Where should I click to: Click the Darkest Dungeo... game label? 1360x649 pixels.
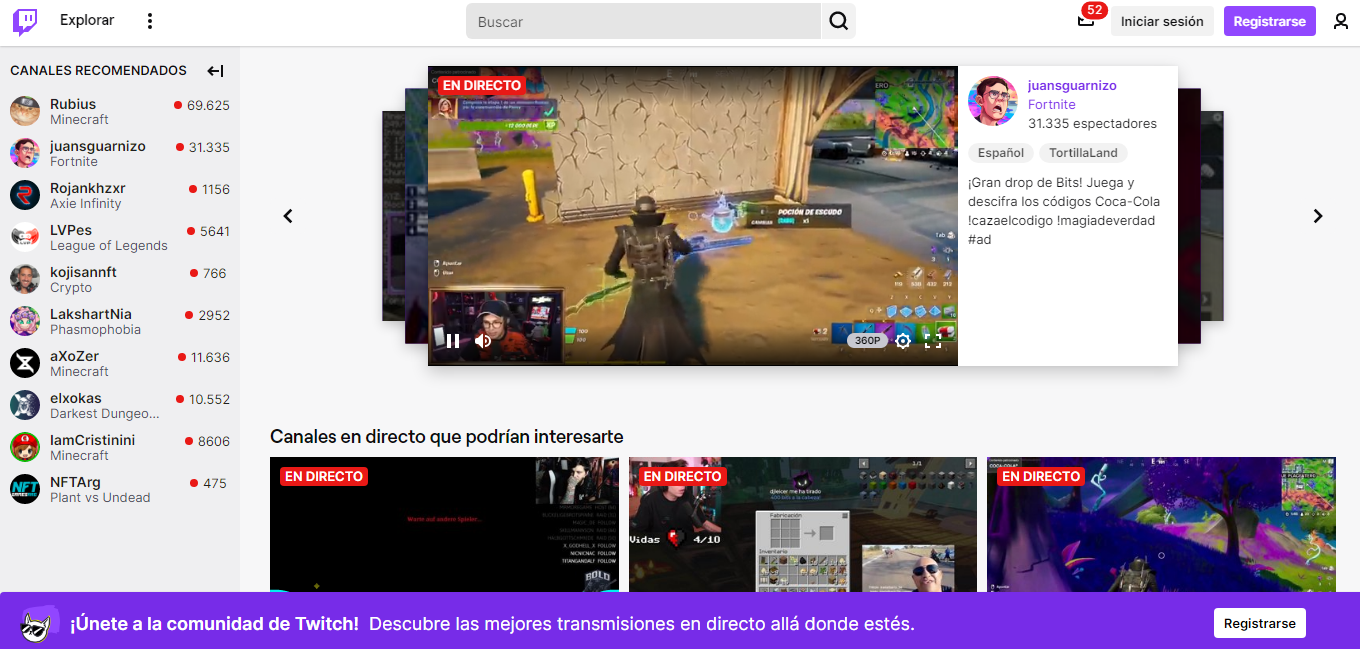tap(105, 414)
